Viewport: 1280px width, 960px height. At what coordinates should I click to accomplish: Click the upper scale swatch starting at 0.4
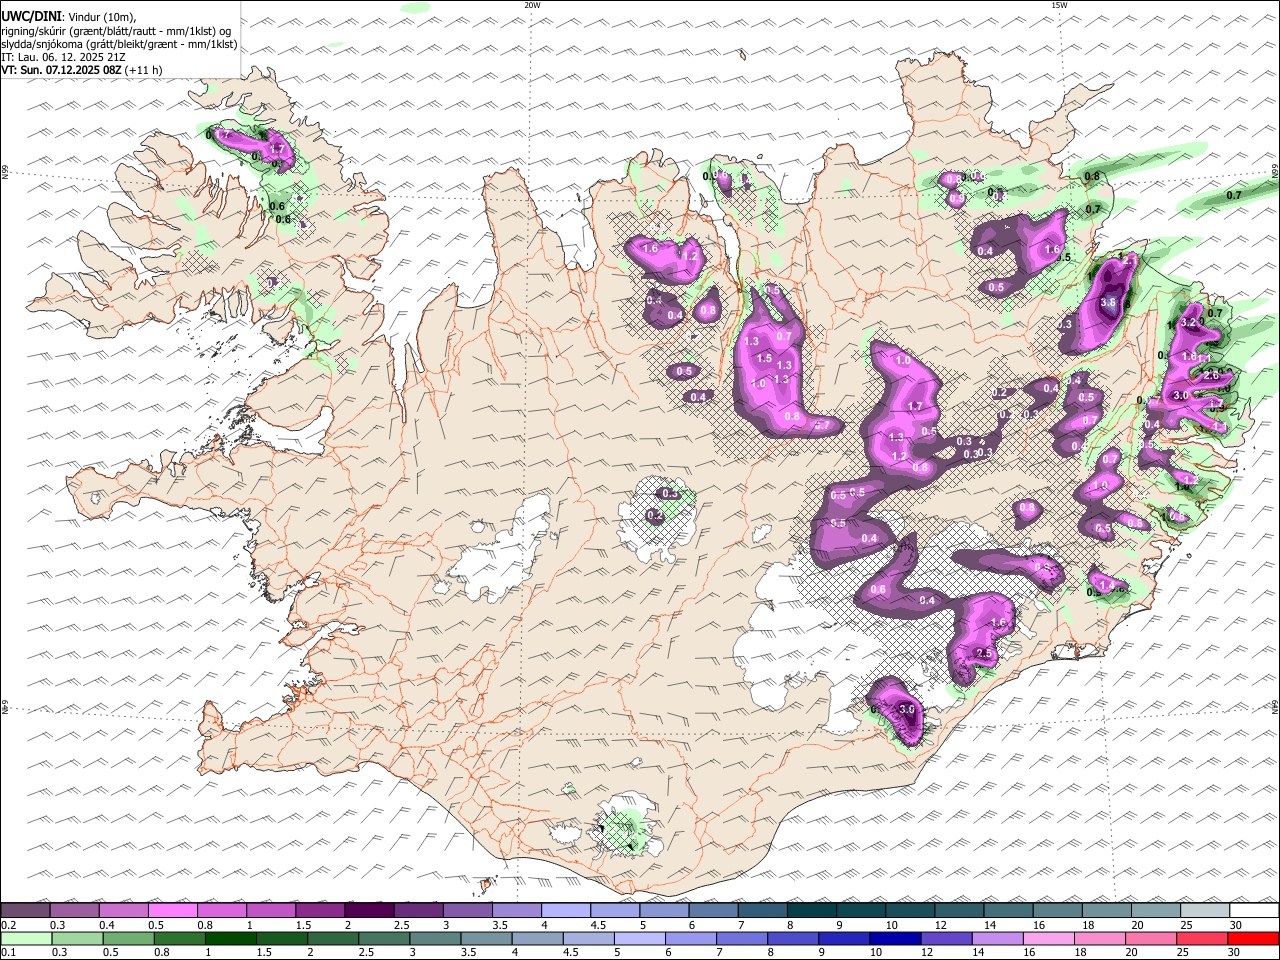[x=124, y=910]
